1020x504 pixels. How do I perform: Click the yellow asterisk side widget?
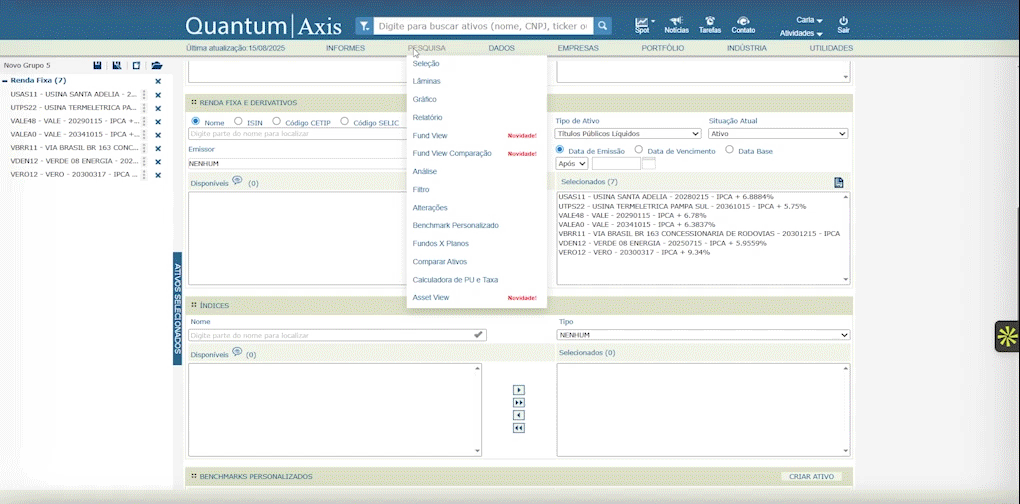(x=1007, y=336)
